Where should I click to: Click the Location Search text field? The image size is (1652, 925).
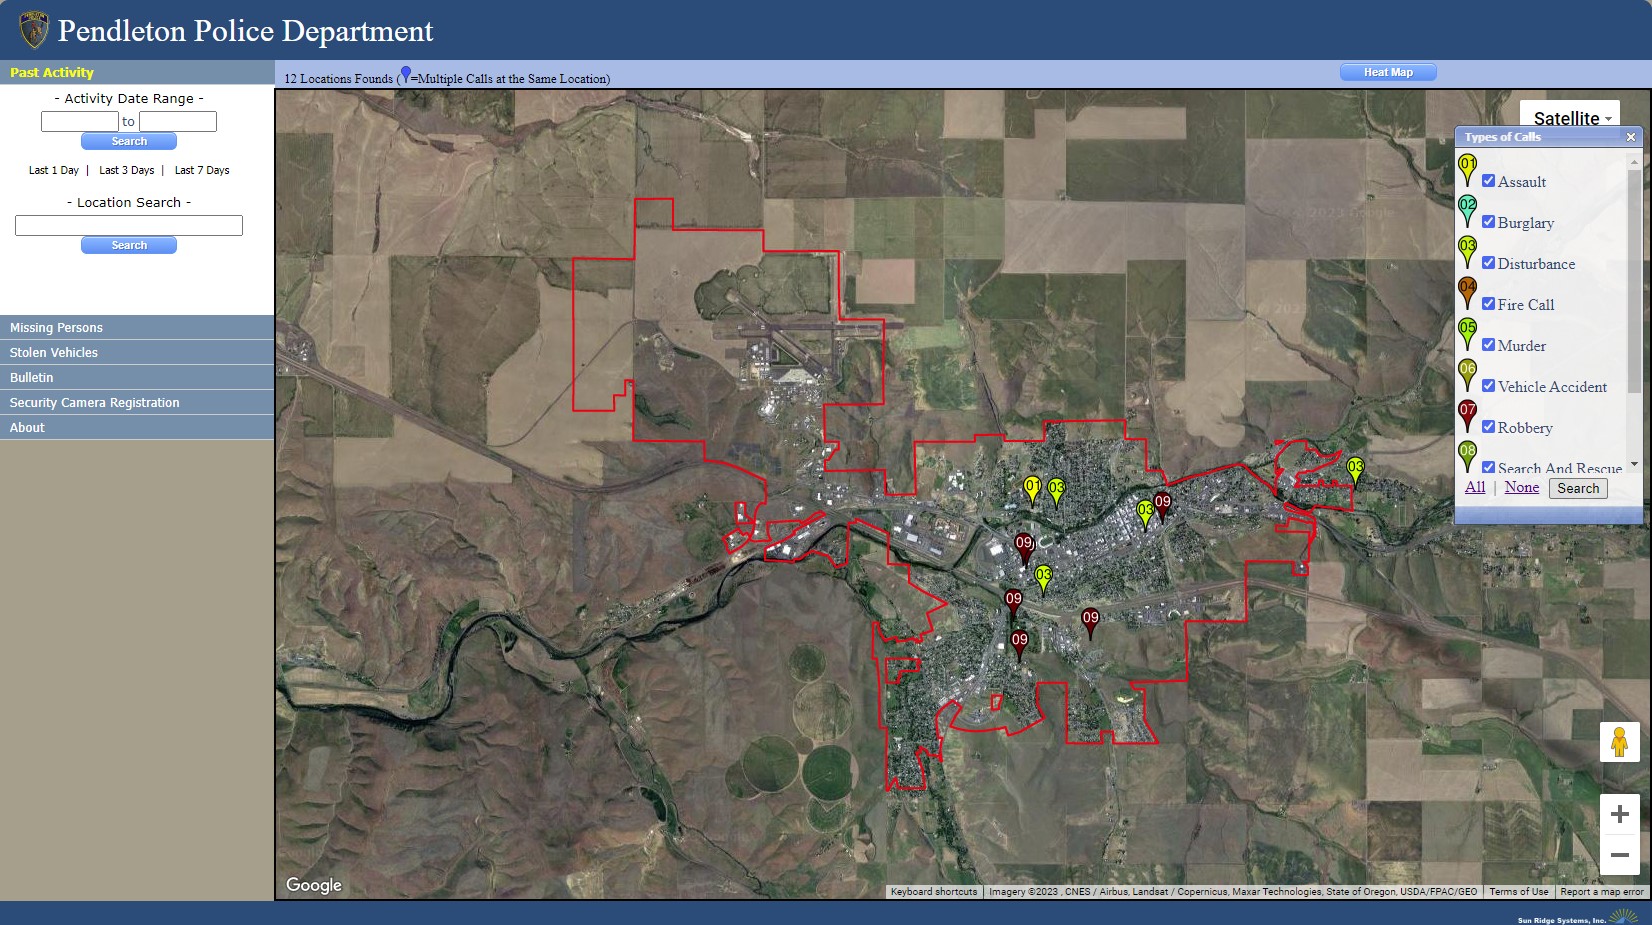[x=129, y=226]
